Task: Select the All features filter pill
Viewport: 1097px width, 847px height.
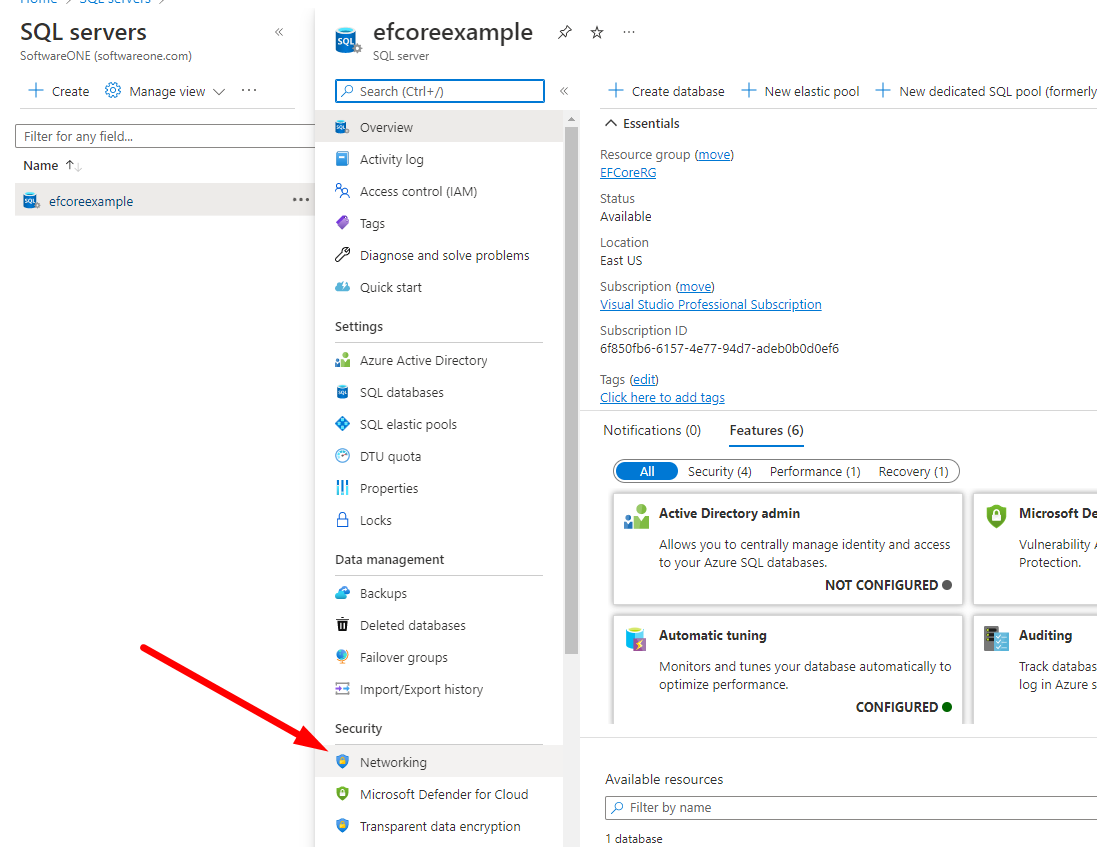Action: pyautogui.click(x=647, y=471)
